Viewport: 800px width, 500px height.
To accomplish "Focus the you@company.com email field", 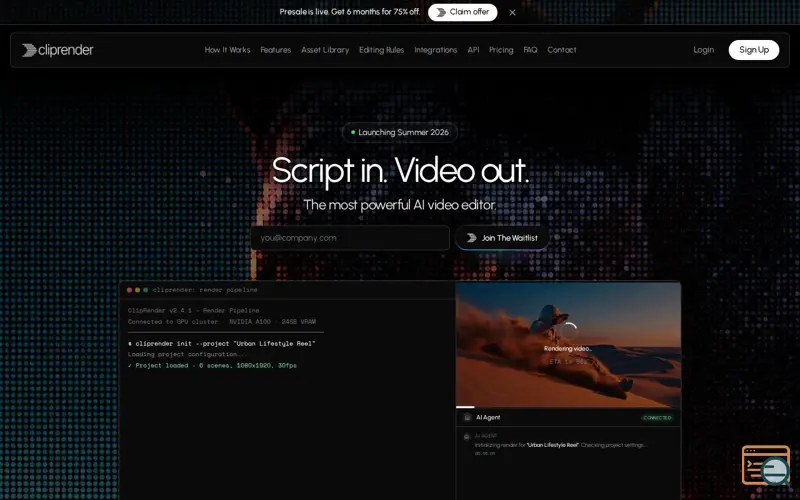I will (x=350, y=238).
